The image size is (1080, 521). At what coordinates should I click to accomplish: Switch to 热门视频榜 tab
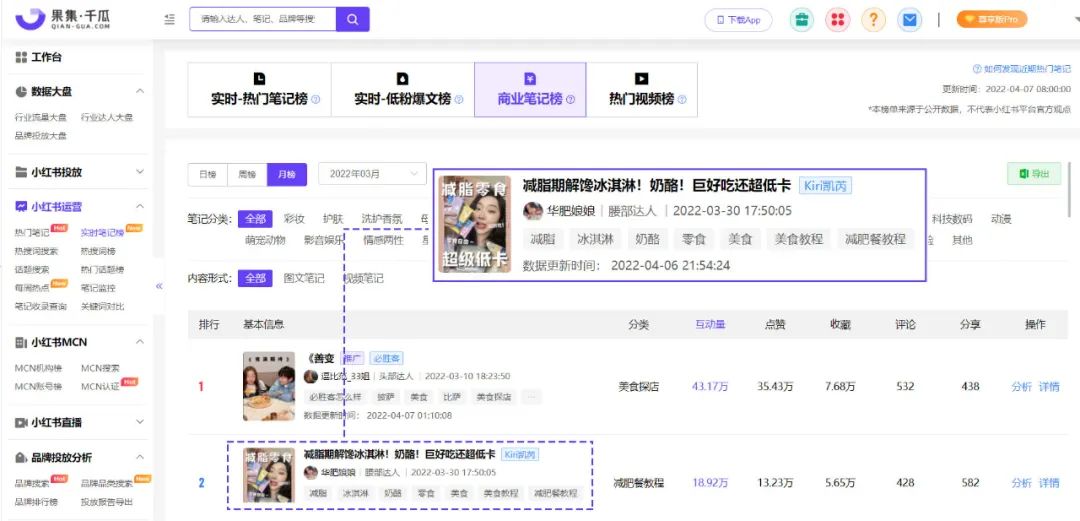(641, 90)
